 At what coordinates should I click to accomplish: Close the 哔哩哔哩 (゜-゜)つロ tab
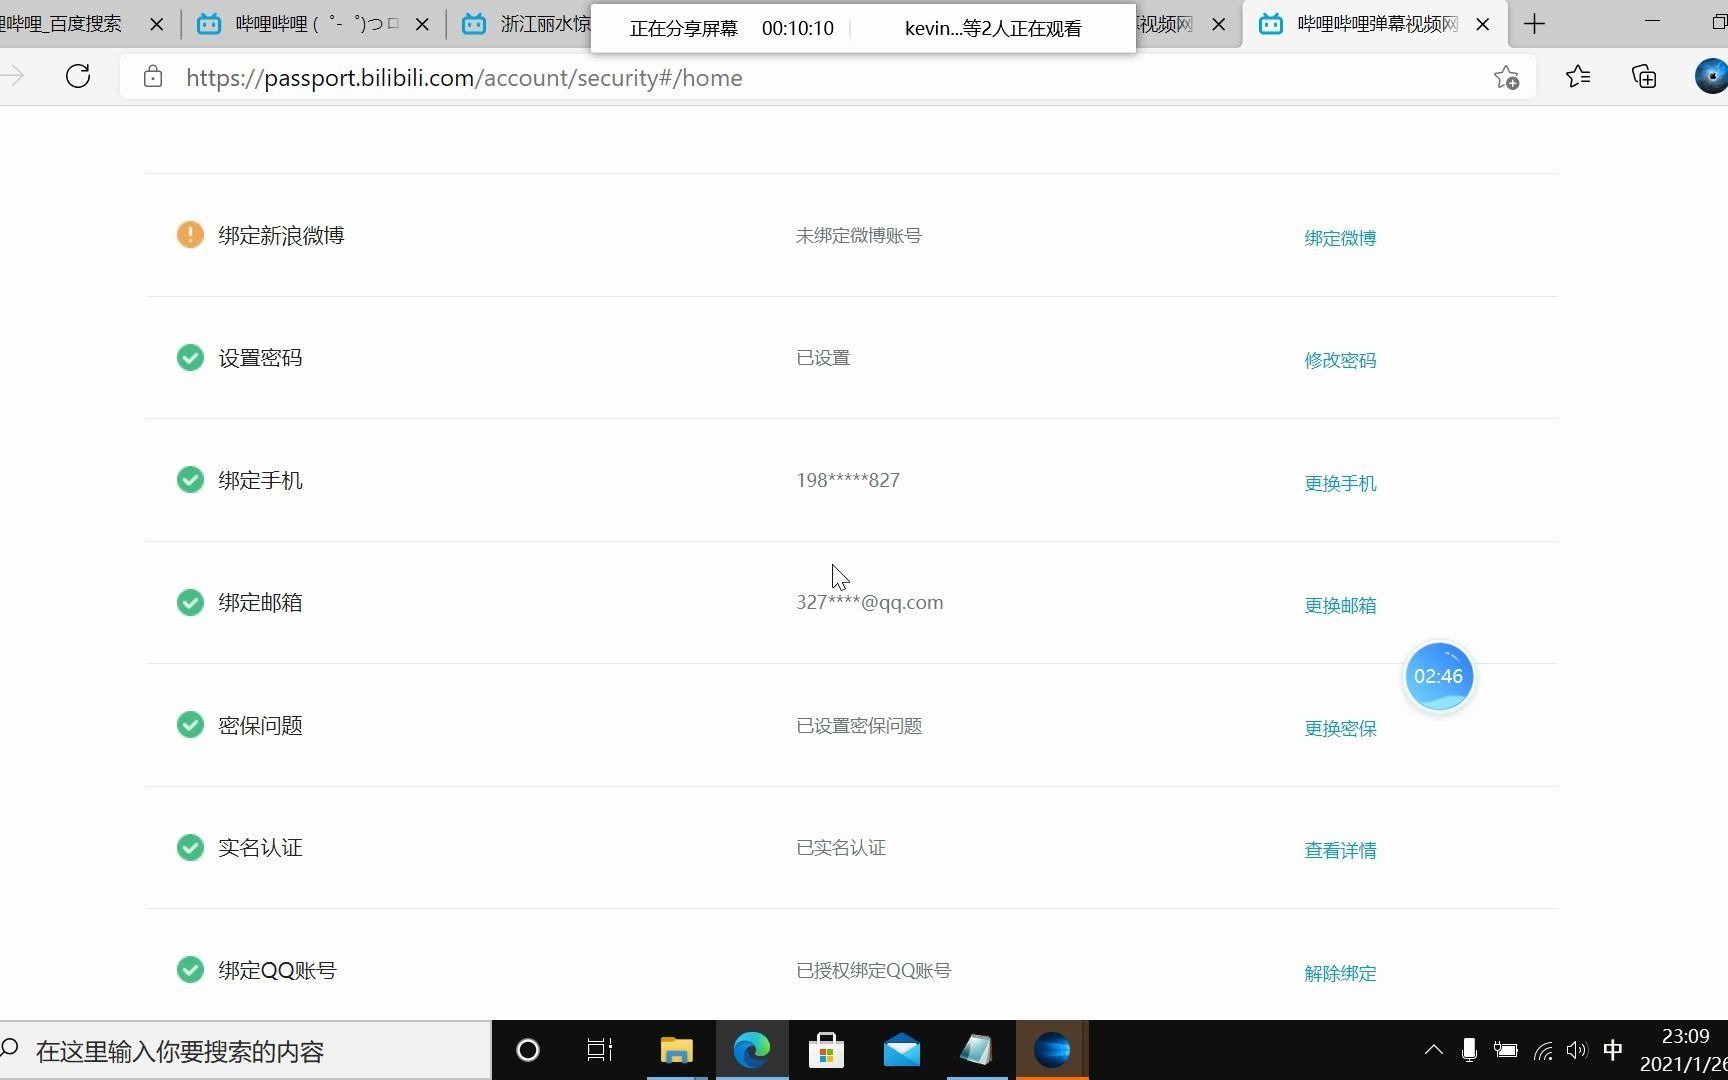[422, 24]
